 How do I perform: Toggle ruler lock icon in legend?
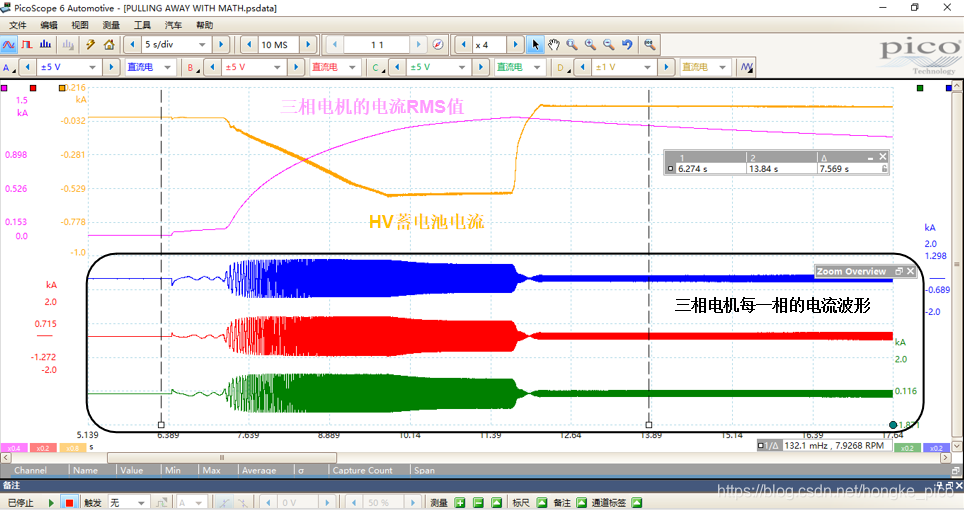[x=884, y=168]
